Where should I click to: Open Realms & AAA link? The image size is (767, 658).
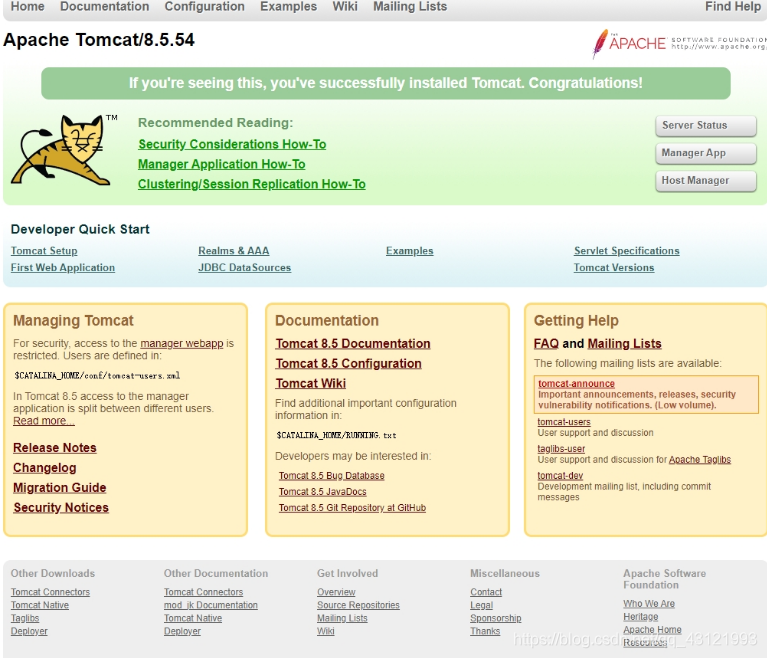click(233, 251)
